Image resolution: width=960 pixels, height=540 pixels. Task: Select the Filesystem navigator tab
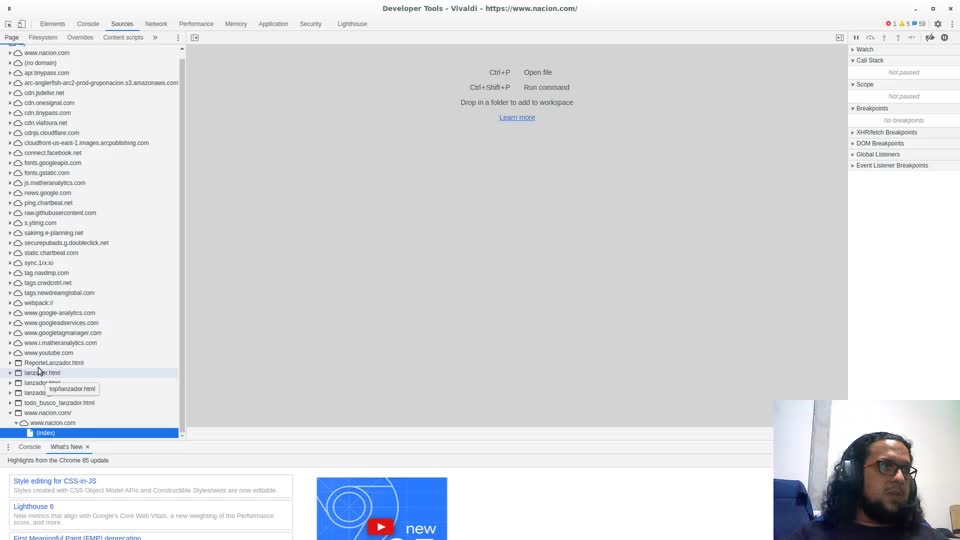click(x=43, y=37)
